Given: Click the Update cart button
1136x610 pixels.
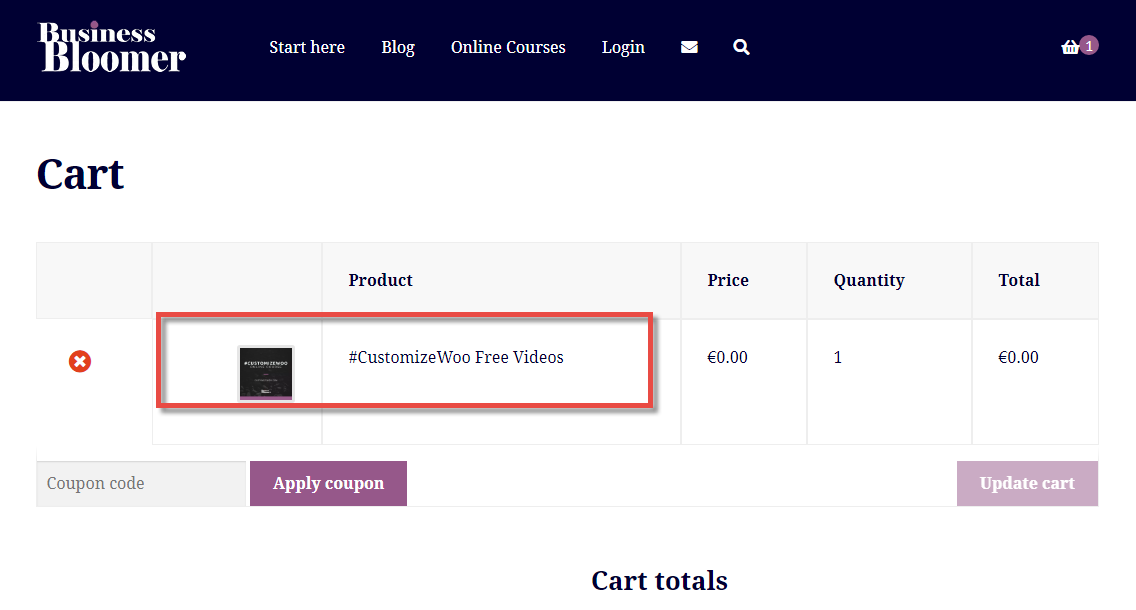Looking at the screenshot, I should click(x=1027, y=483).
